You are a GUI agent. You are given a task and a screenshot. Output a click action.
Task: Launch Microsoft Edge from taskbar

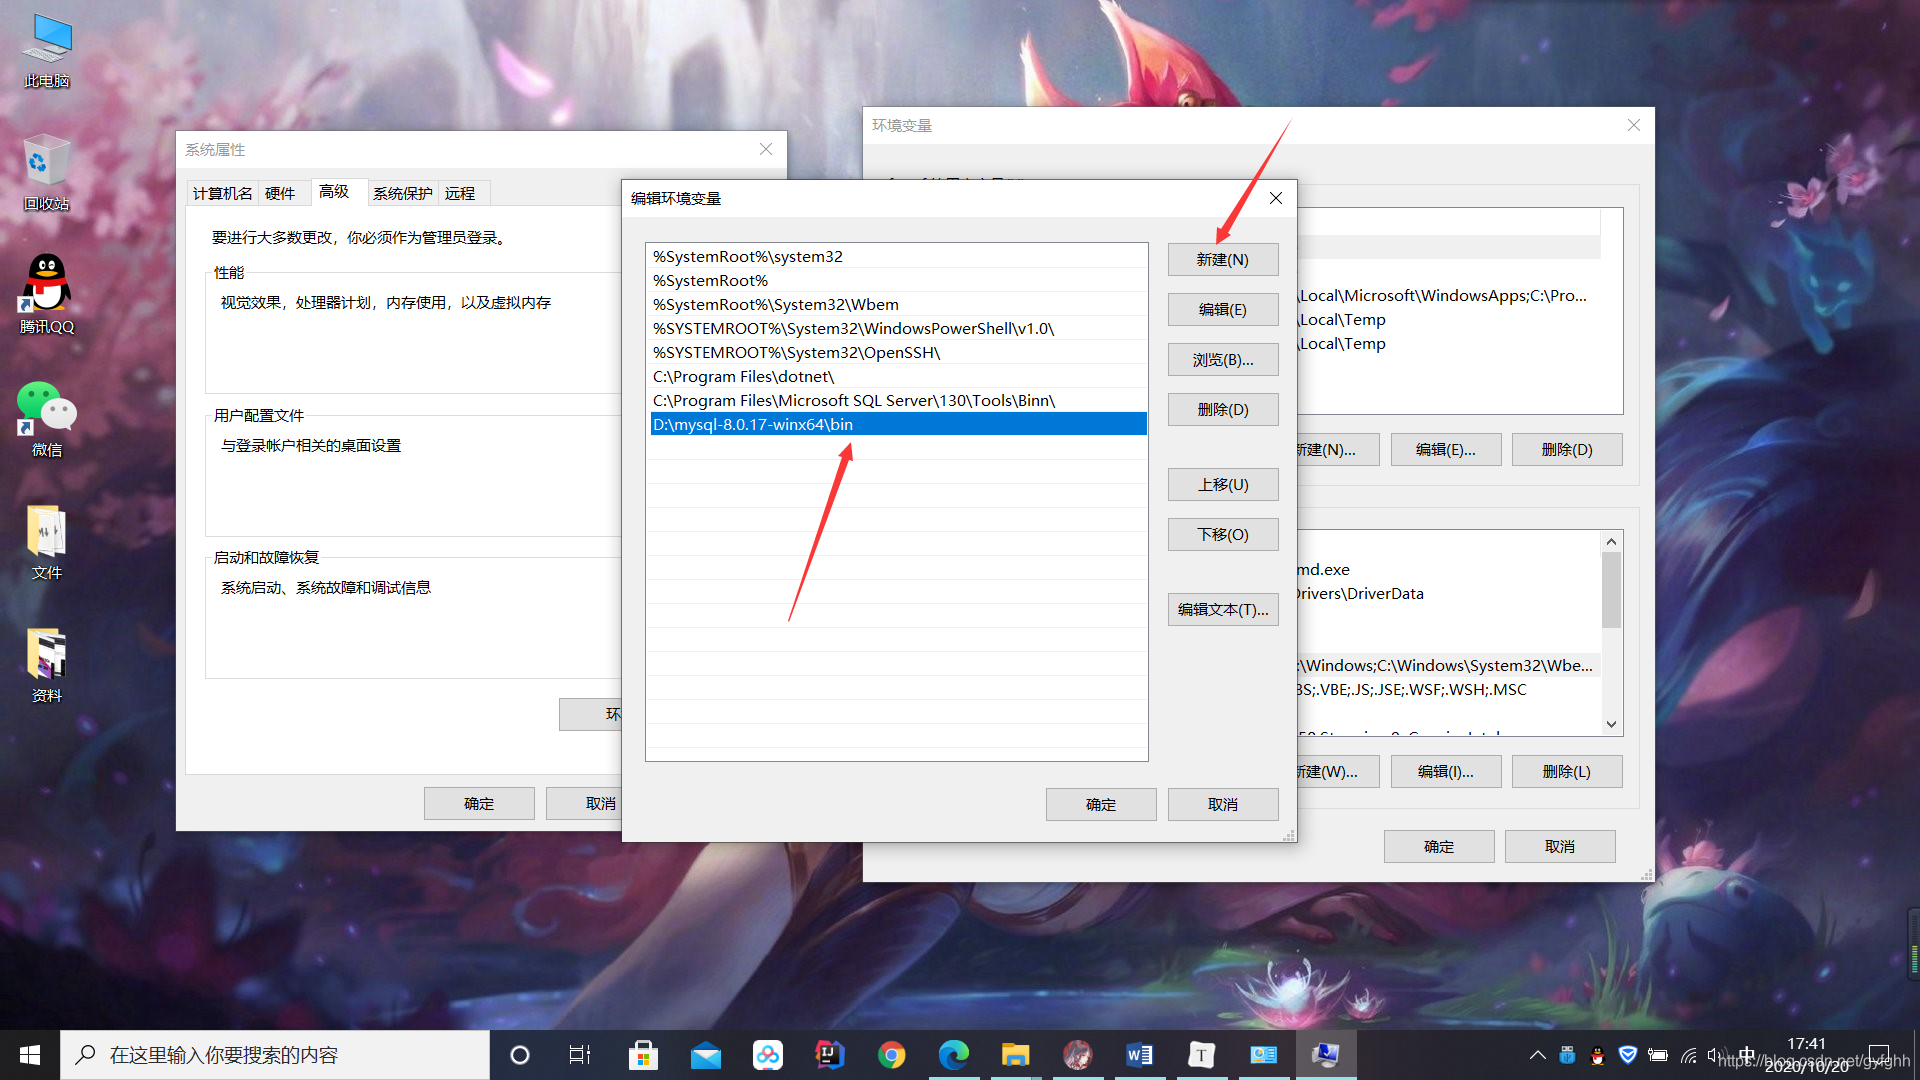tap(954, 1055)
